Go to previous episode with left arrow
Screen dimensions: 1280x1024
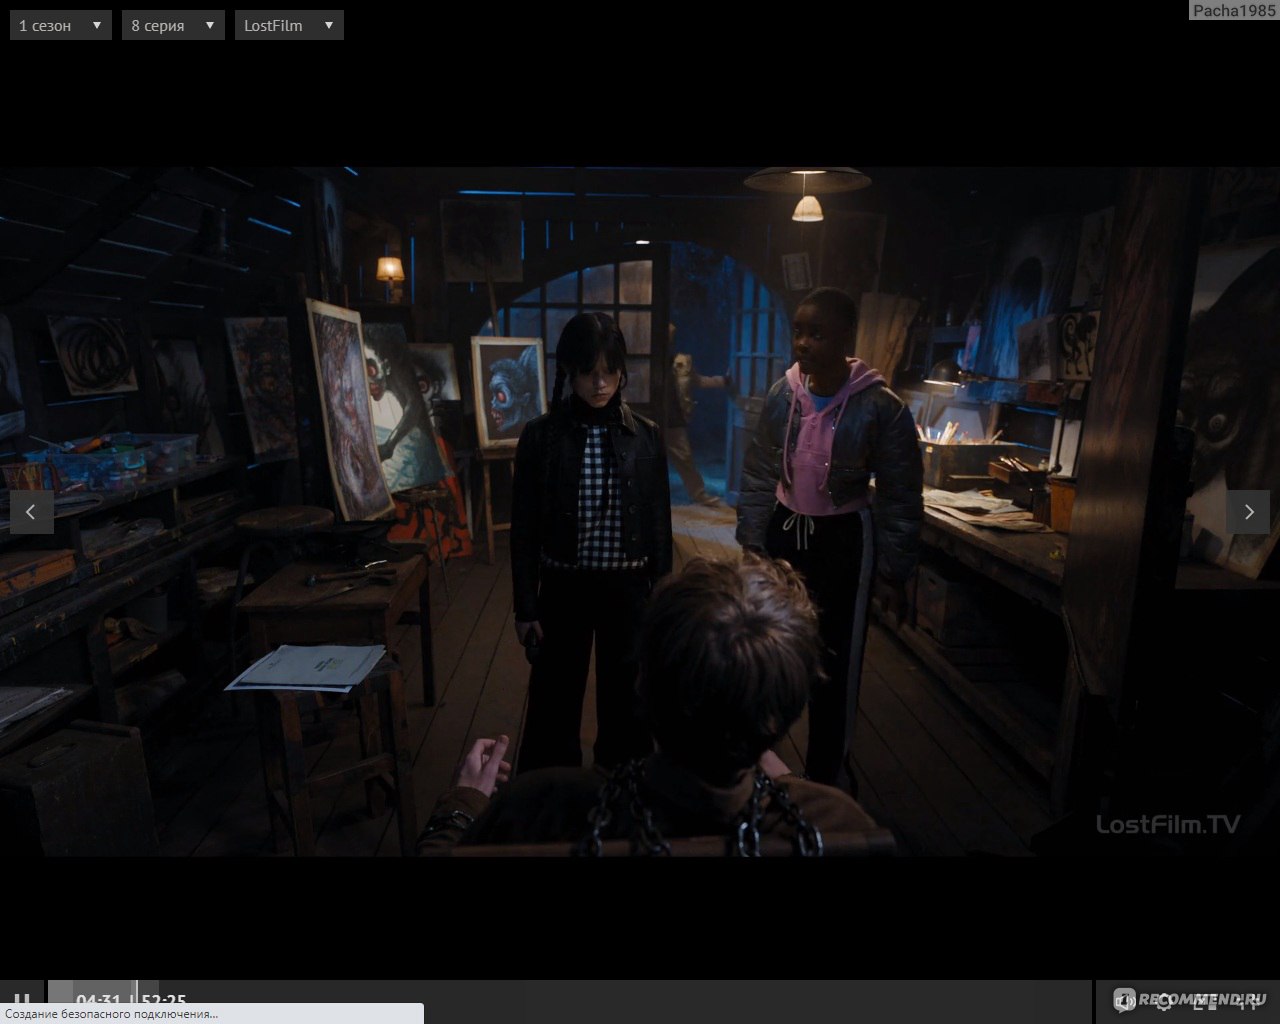[31, 512]
